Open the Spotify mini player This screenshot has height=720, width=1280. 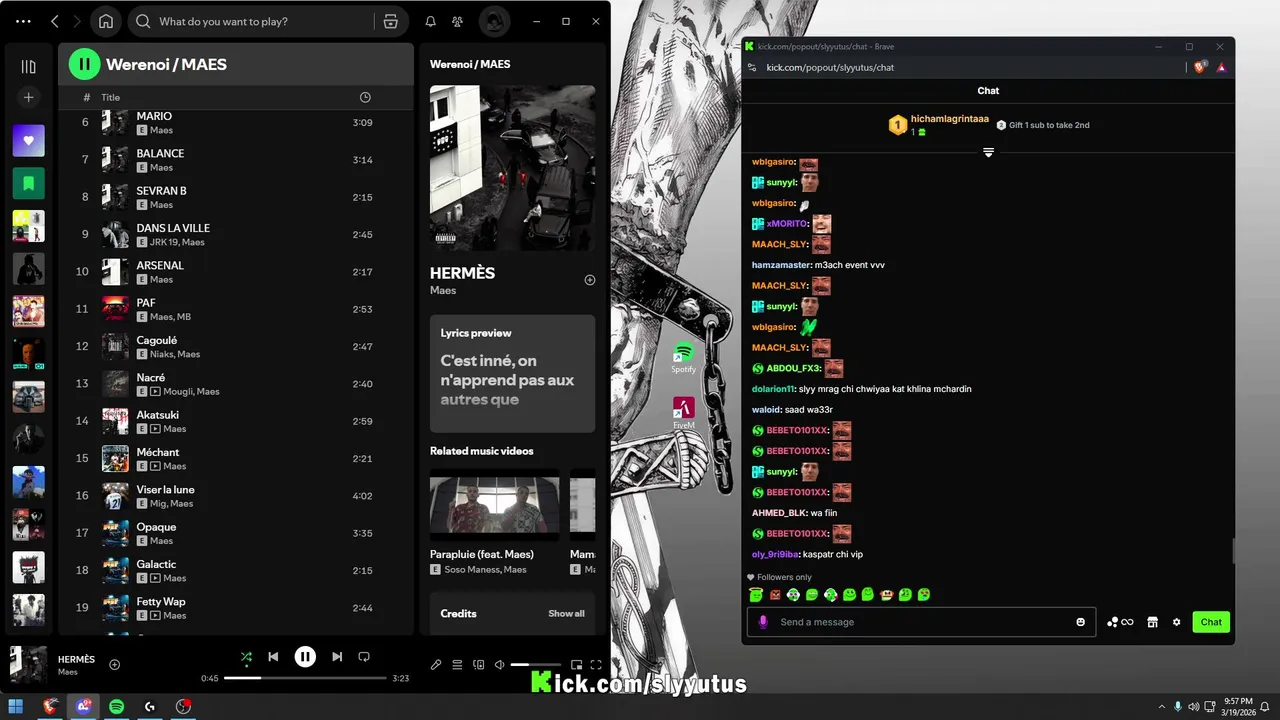(576, 664)
